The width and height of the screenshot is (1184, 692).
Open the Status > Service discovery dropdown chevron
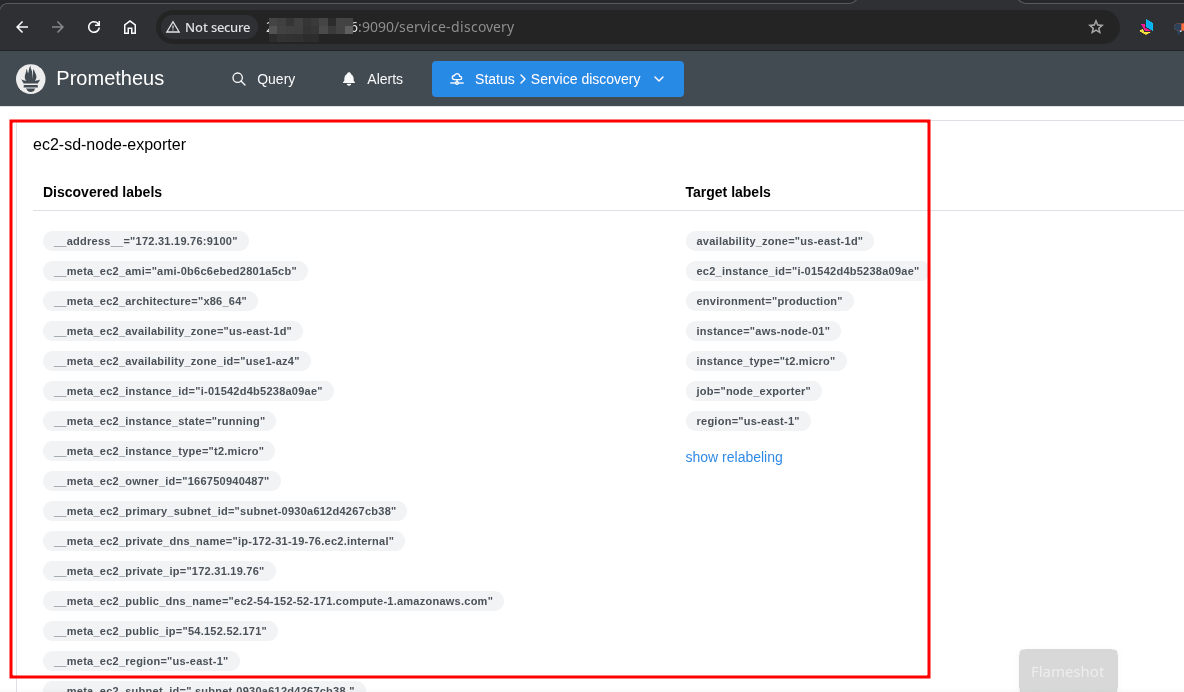[x=658, y=78]
